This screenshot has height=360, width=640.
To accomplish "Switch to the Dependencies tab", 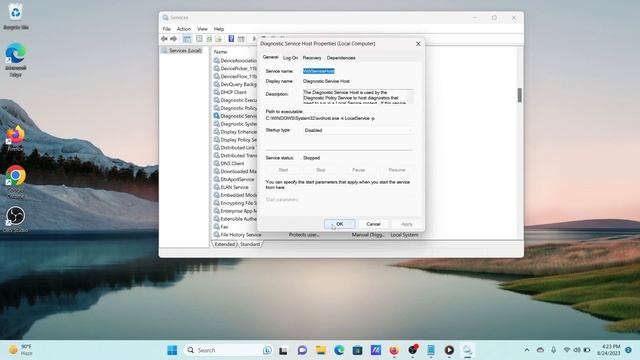I will [x=341, y=58].
